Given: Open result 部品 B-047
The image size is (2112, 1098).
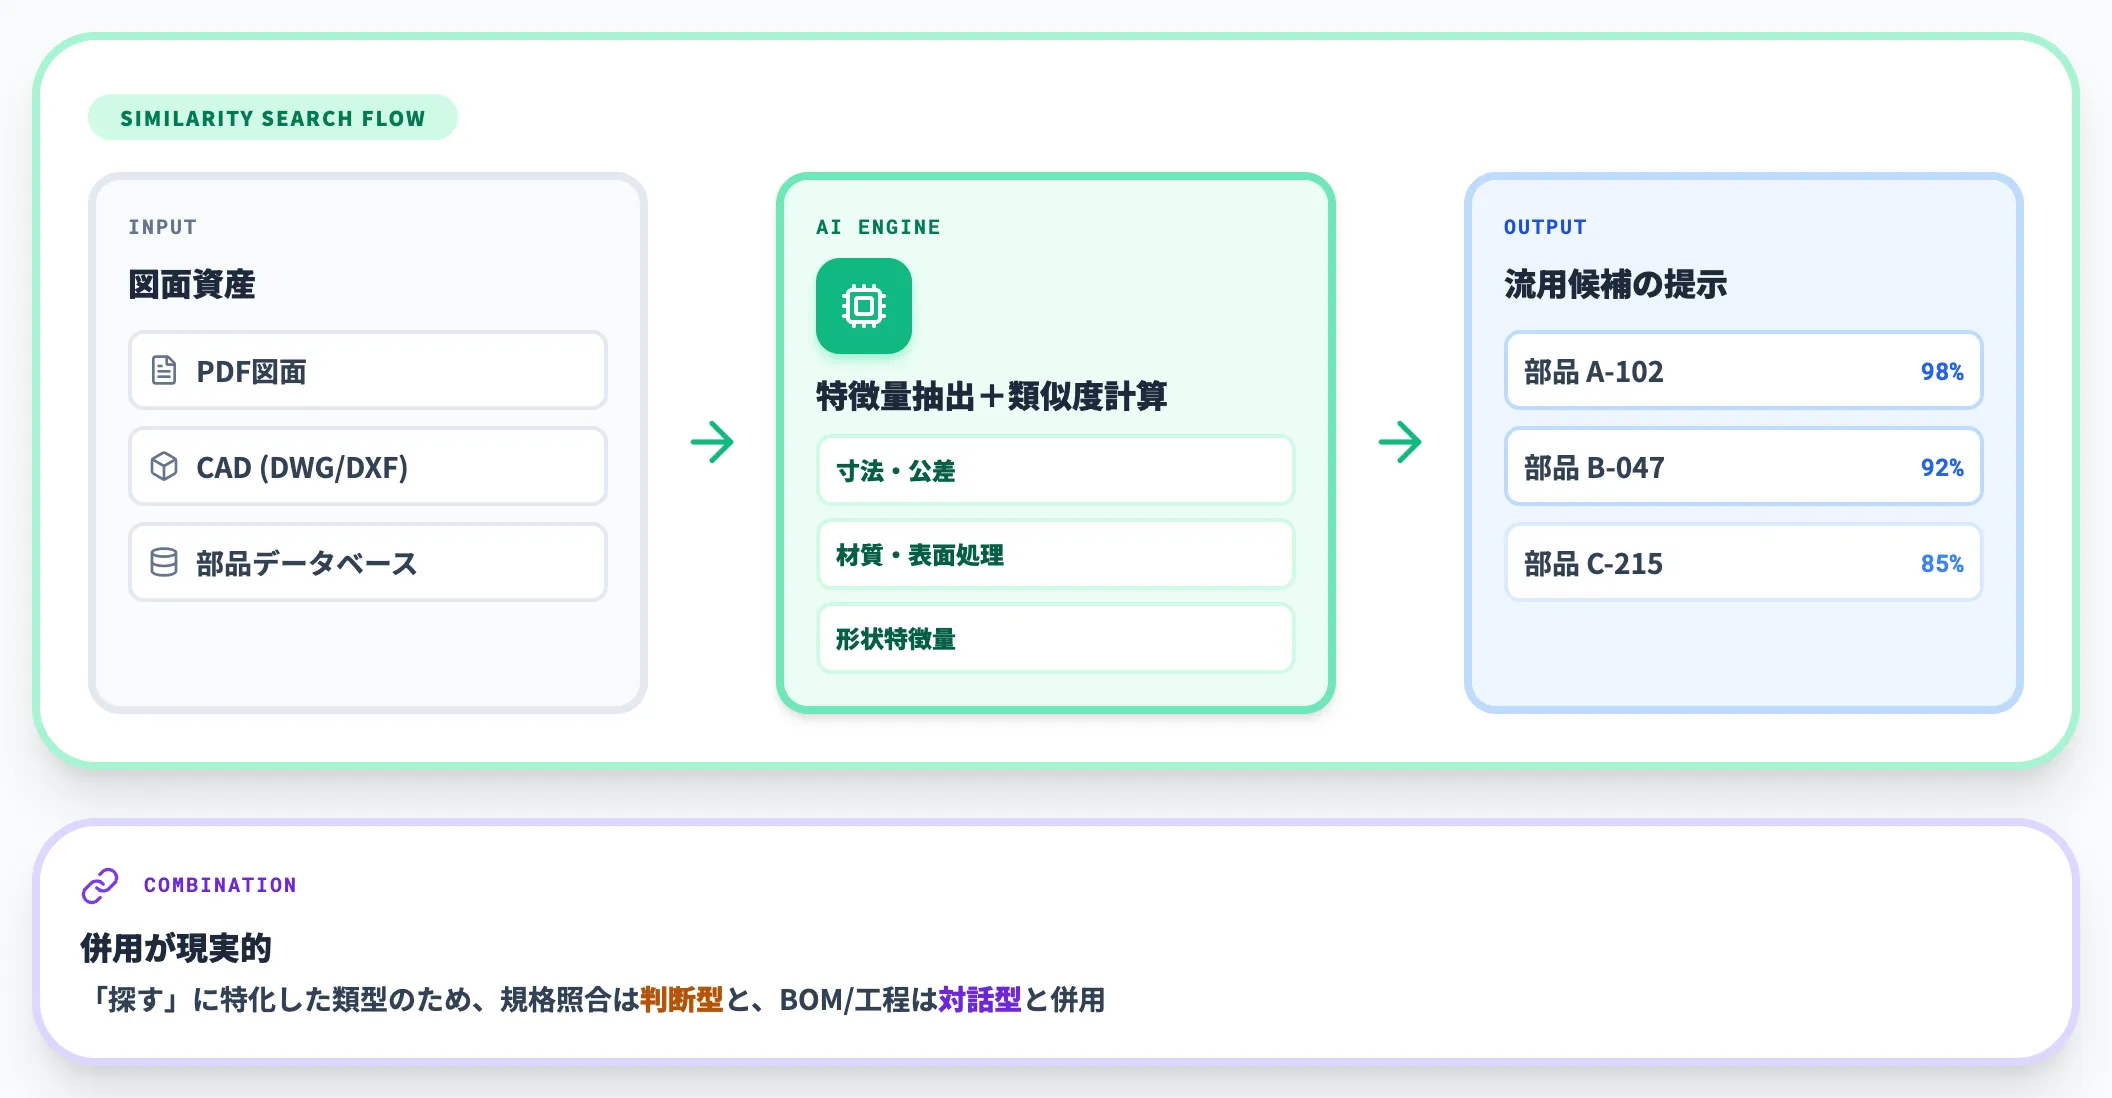Looking at the screenshot, I should pos(1744,467).
